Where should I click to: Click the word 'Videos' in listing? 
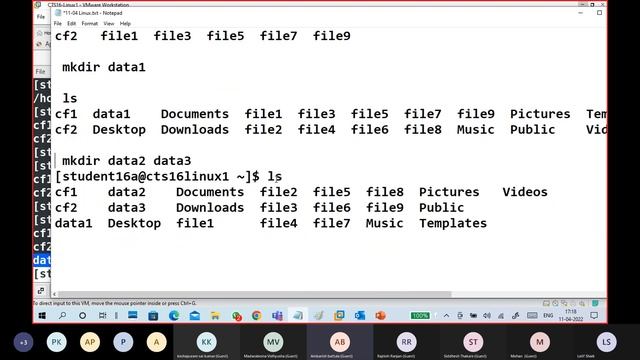[525, 192]
